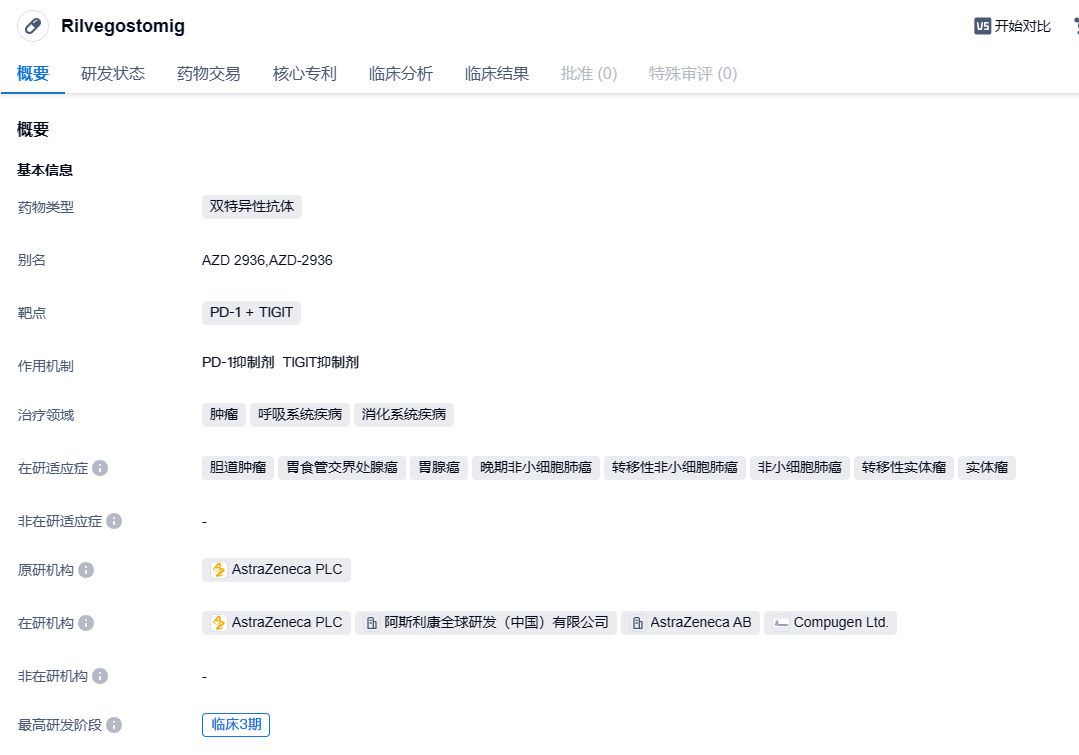The width and height of the screenshot is (1079, 755).
Task: Switch to the 研发状态 tab
Action: [113, 74]
